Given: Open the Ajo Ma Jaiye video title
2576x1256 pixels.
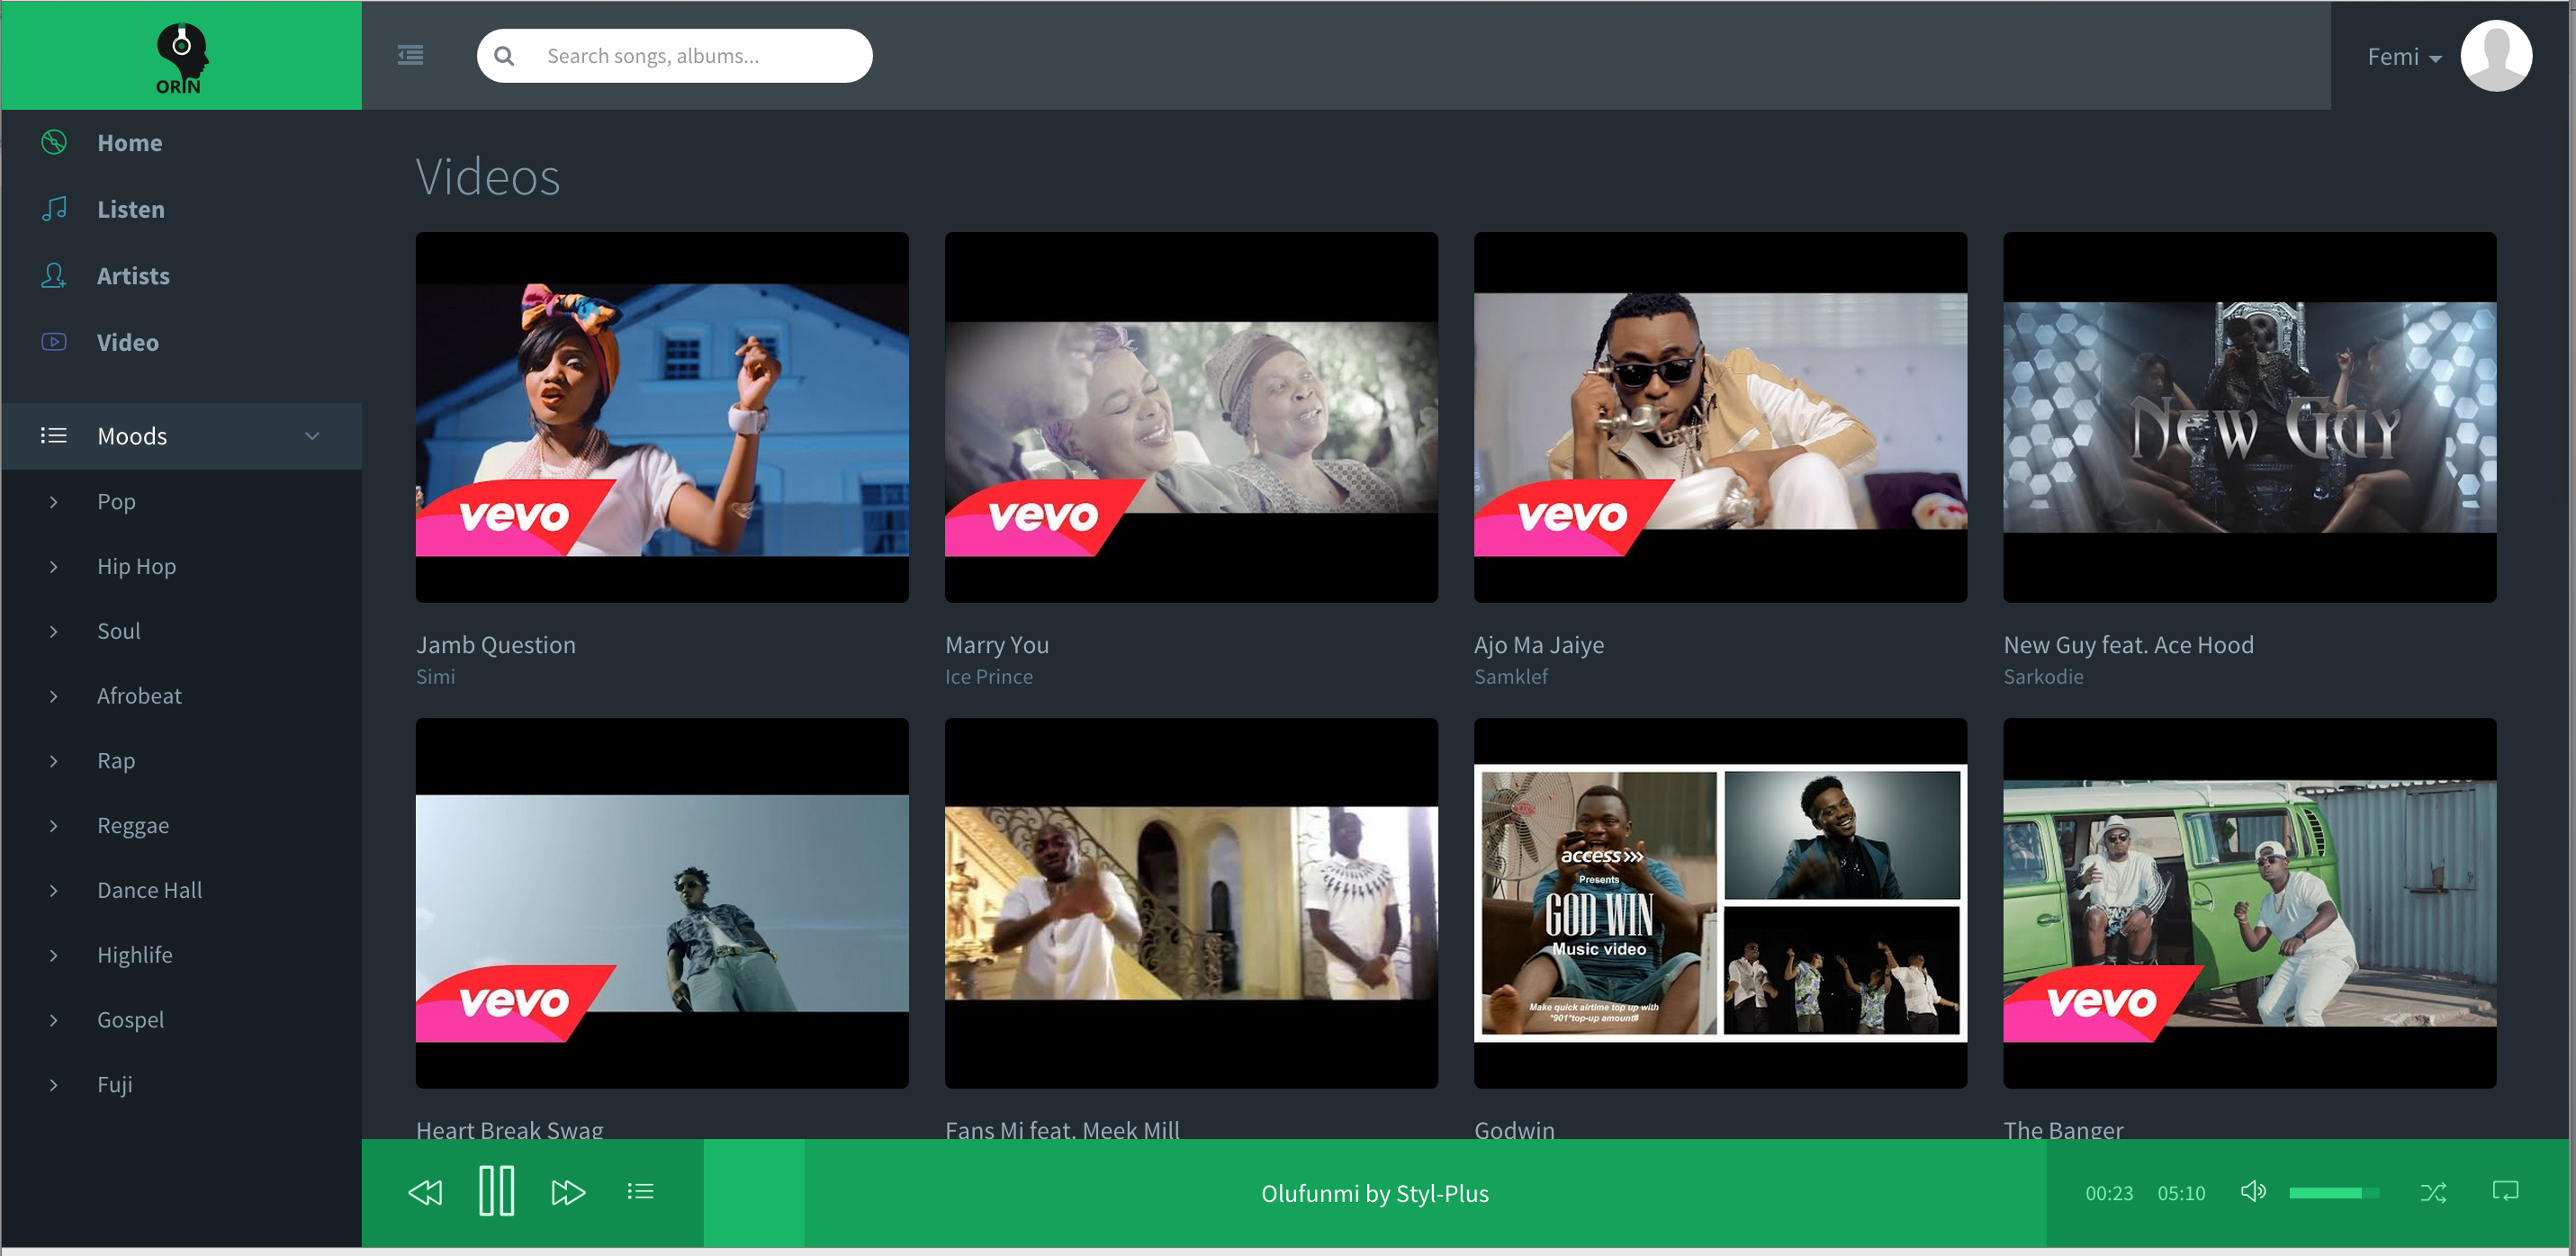Looking at the screenshot, I should pyautogui.click(x=1539, y=645).
